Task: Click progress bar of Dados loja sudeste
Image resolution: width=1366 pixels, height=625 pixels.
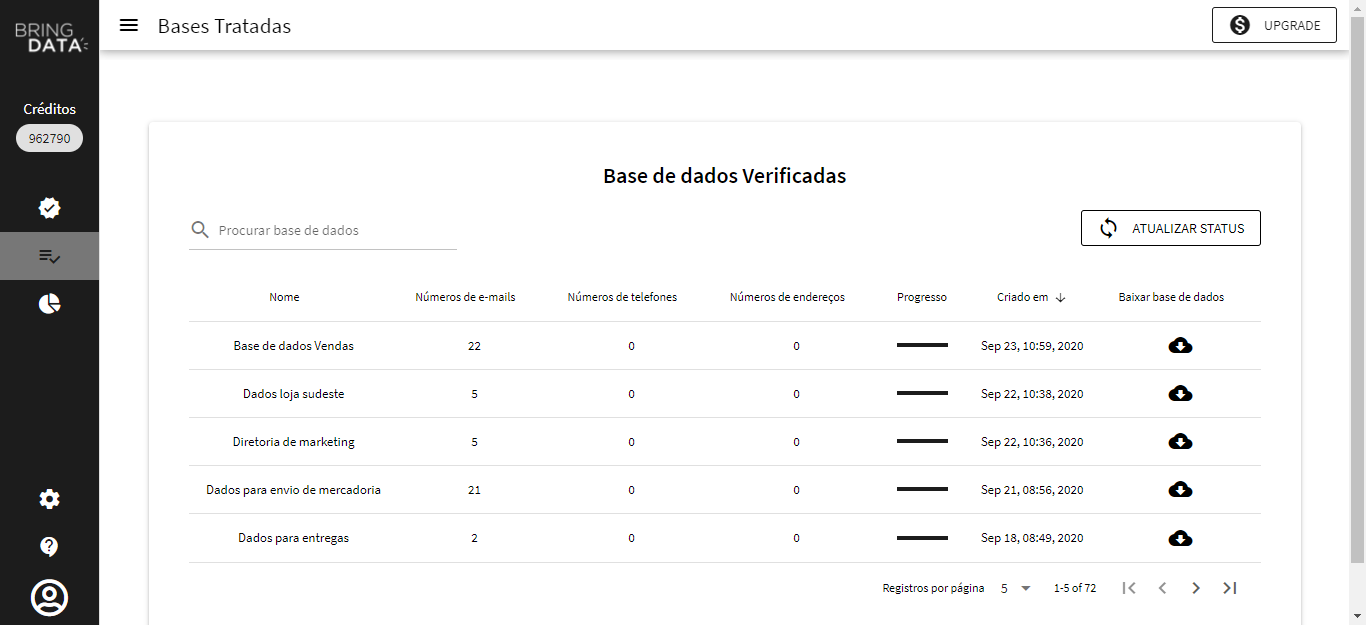Action: (922, 393)
